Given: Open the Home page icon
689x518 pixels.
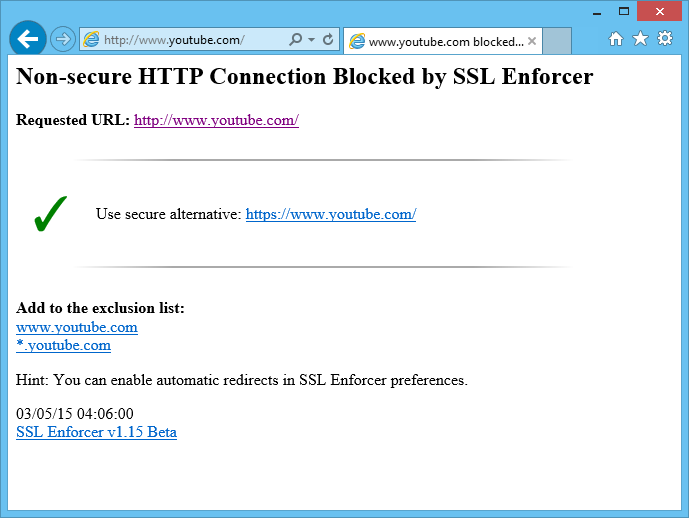Looking at the screenshot, I should coord(616,39).
